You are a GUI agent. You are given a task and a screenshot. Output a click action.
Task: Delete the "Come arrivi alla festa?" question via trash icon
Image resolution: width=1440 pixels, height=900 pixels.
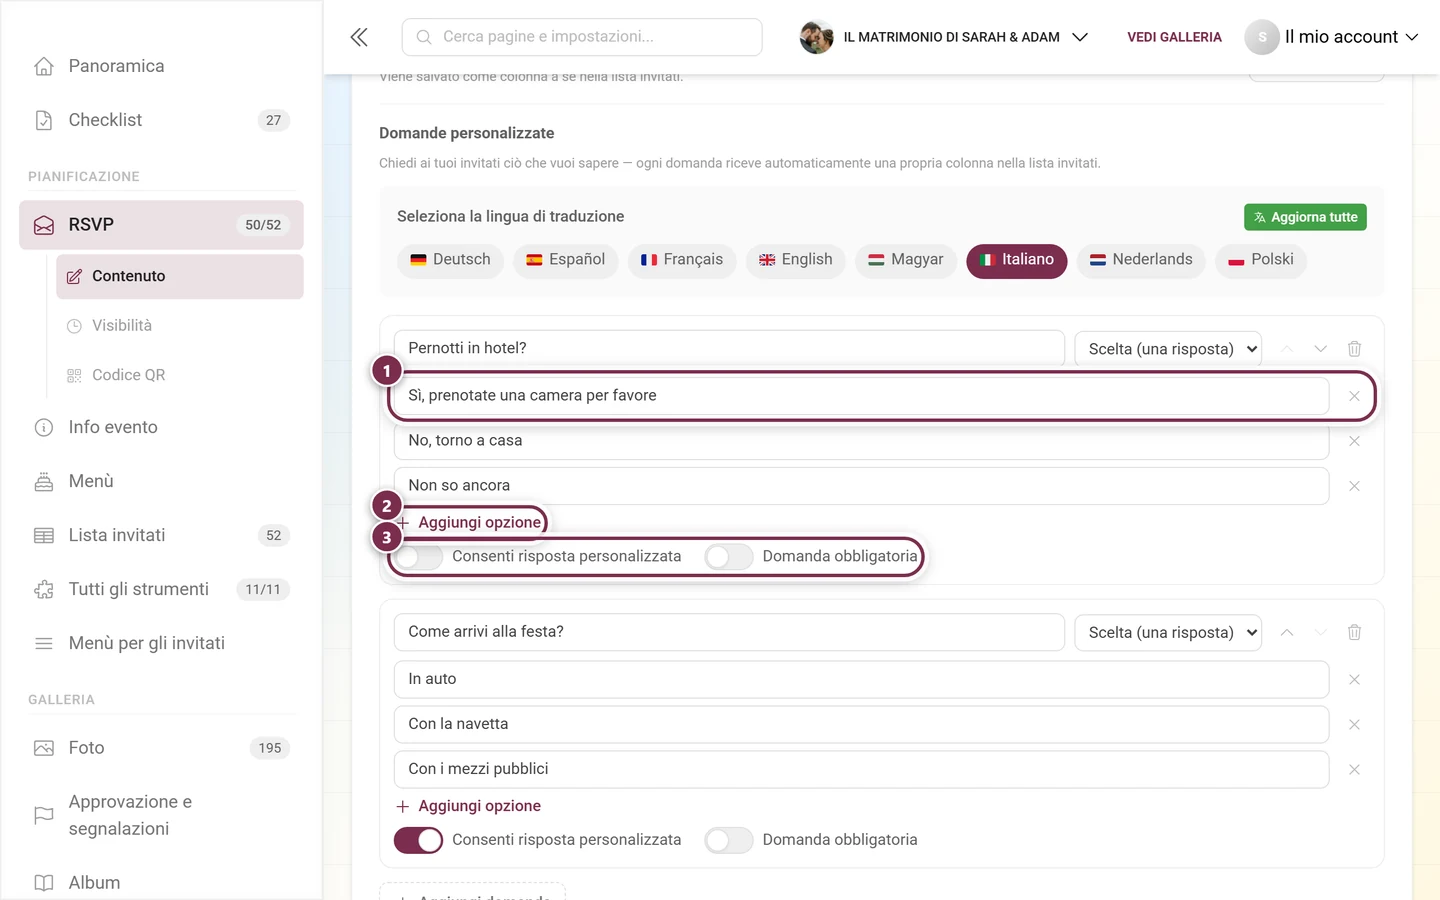coord(1354,632)
